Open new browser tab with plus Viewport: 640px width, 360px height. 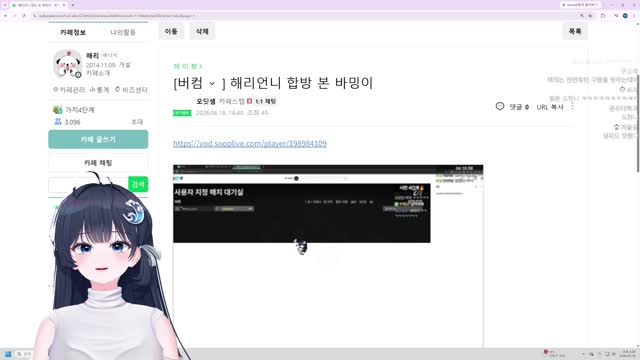coord(73,5)
